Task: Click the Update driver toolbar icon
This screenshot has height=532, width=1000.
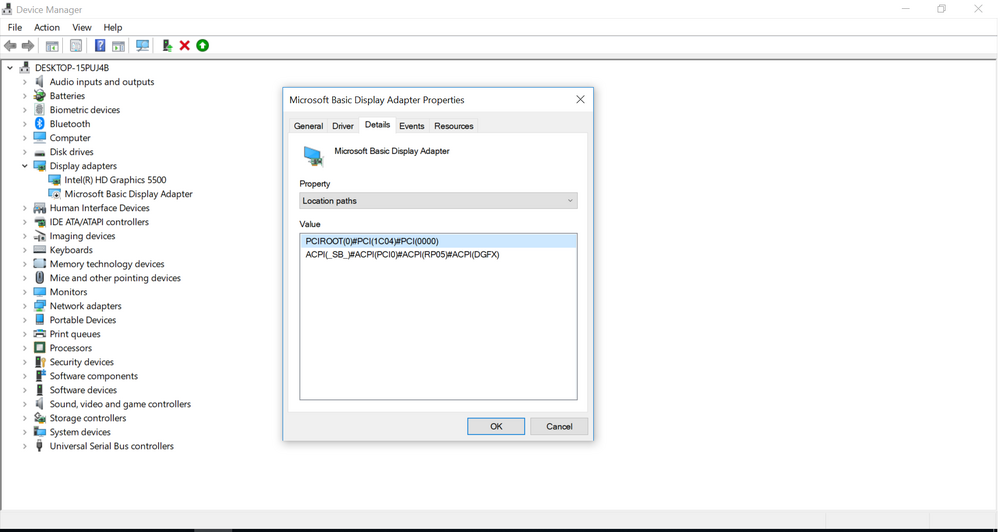Action: tap(167, 46)
